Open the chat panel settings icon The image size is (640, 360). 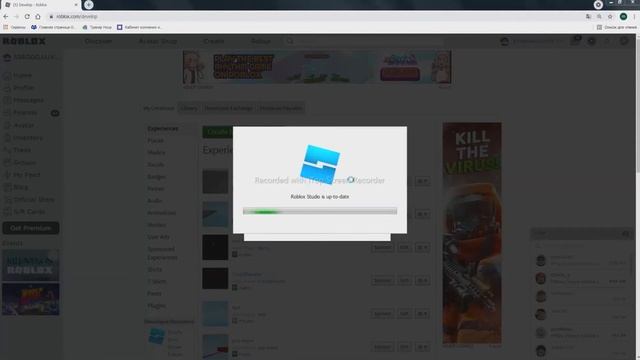[625, 234]
